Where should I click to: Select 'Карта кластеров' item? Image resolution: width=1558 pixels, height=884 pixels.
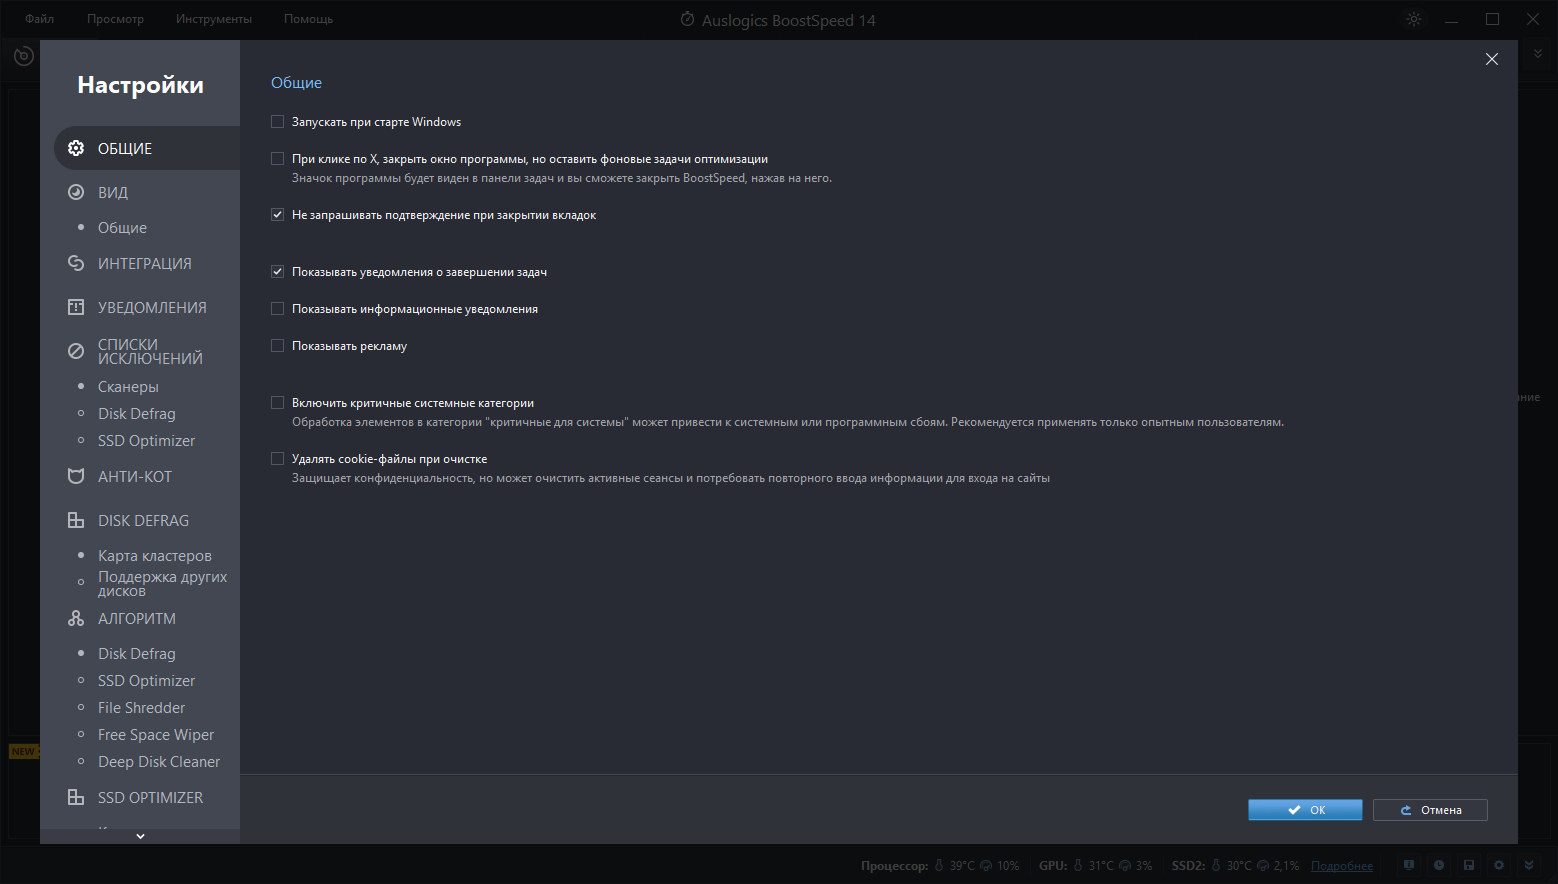pos(155,556)
